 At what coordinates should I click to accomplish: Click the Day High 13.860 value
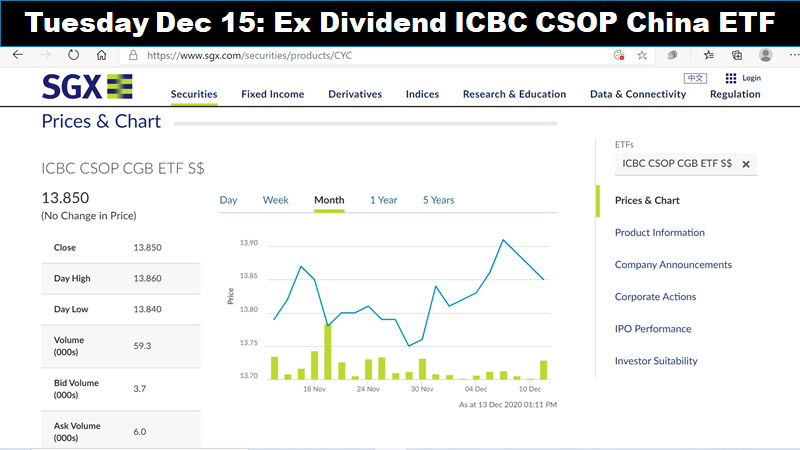click(147, 279)
